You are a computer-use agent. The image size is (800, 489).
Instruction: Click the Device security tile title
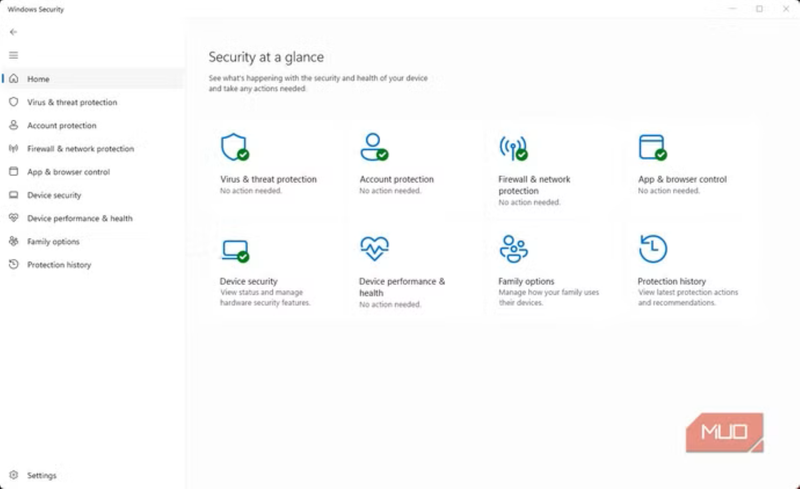coord(248,281)
